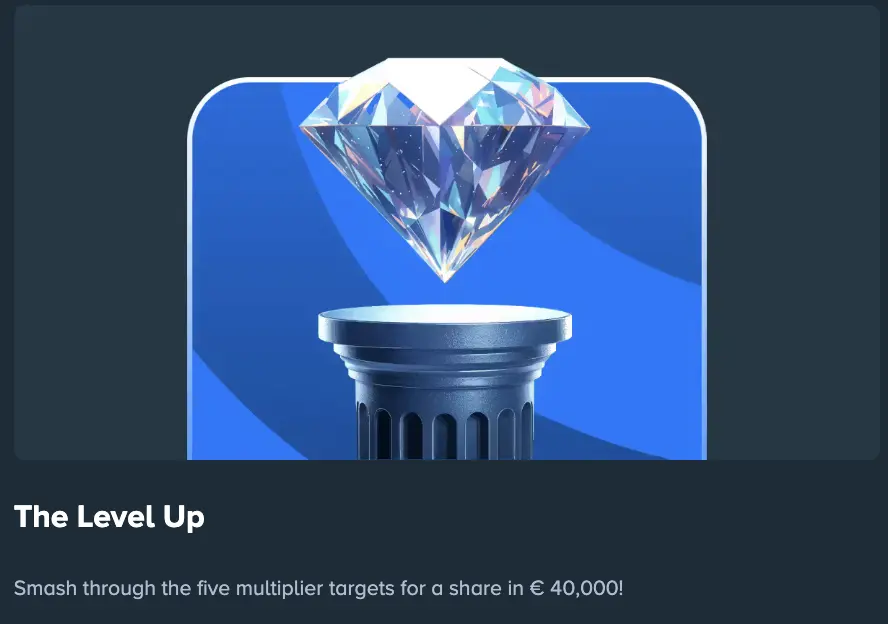Click the flat top plate of the pedestal

[445, 317]
